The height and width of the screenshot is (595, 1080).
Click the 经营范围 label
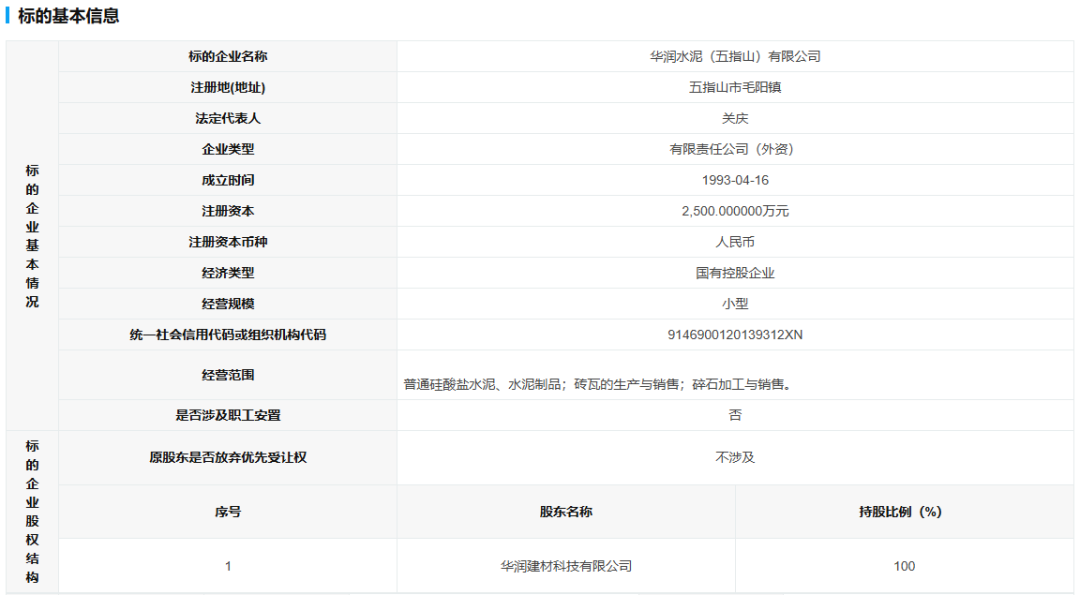[228, 375]
